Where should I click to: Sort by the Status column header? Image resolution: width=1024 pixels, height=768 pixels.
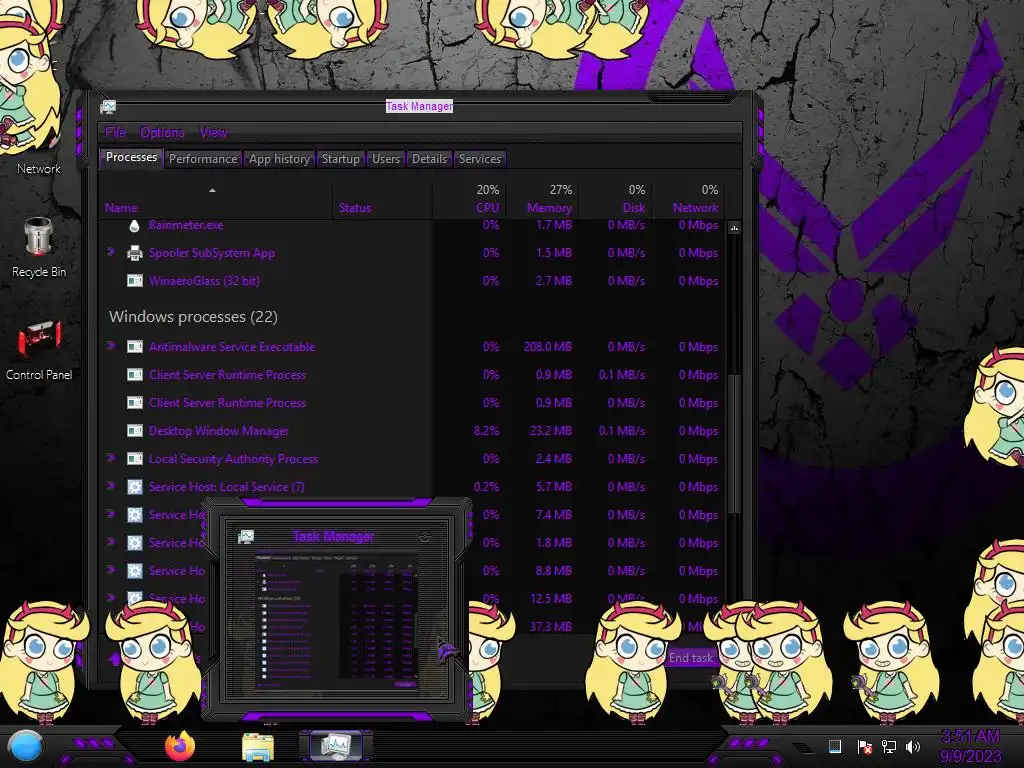point(383,199)
